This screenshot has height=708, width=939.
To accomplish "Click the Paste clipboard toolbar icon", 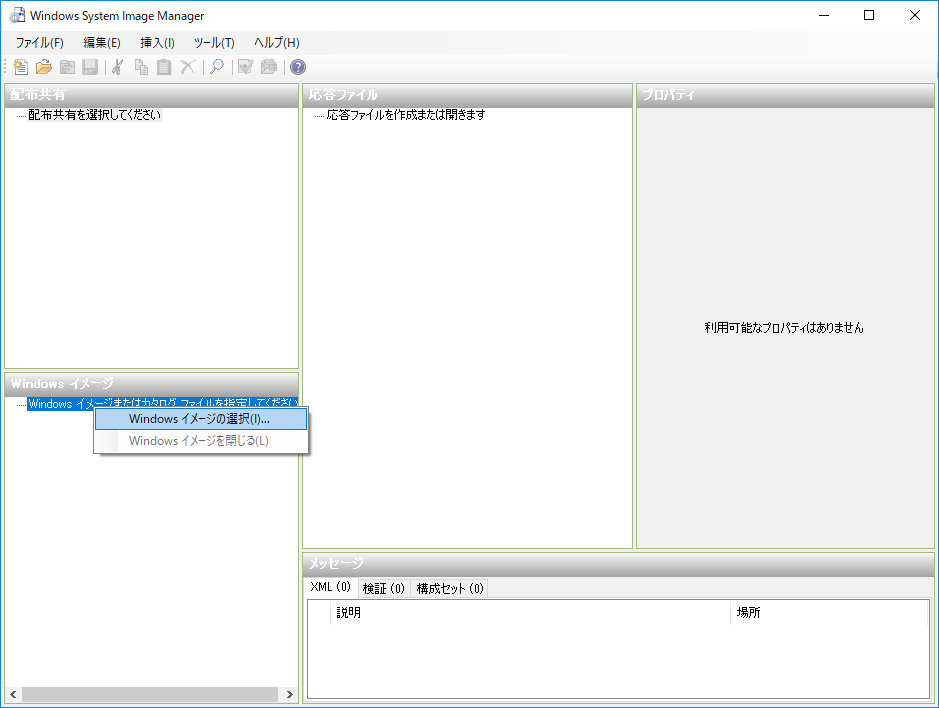I will click(164, 67).
